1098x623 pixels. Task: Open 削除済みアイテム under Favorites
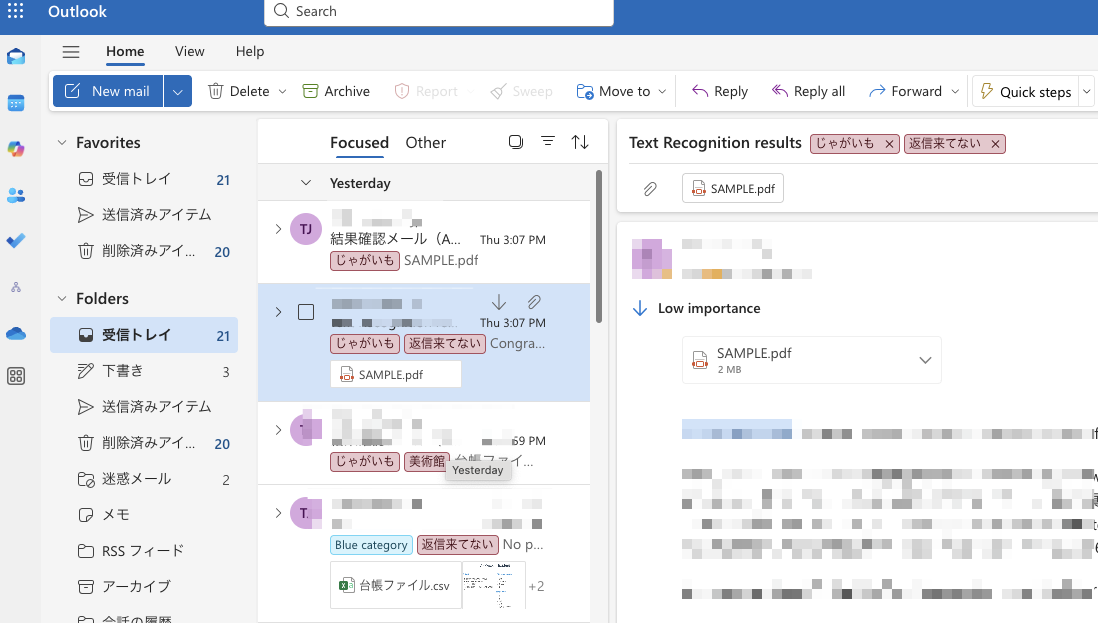click(144, 251)
